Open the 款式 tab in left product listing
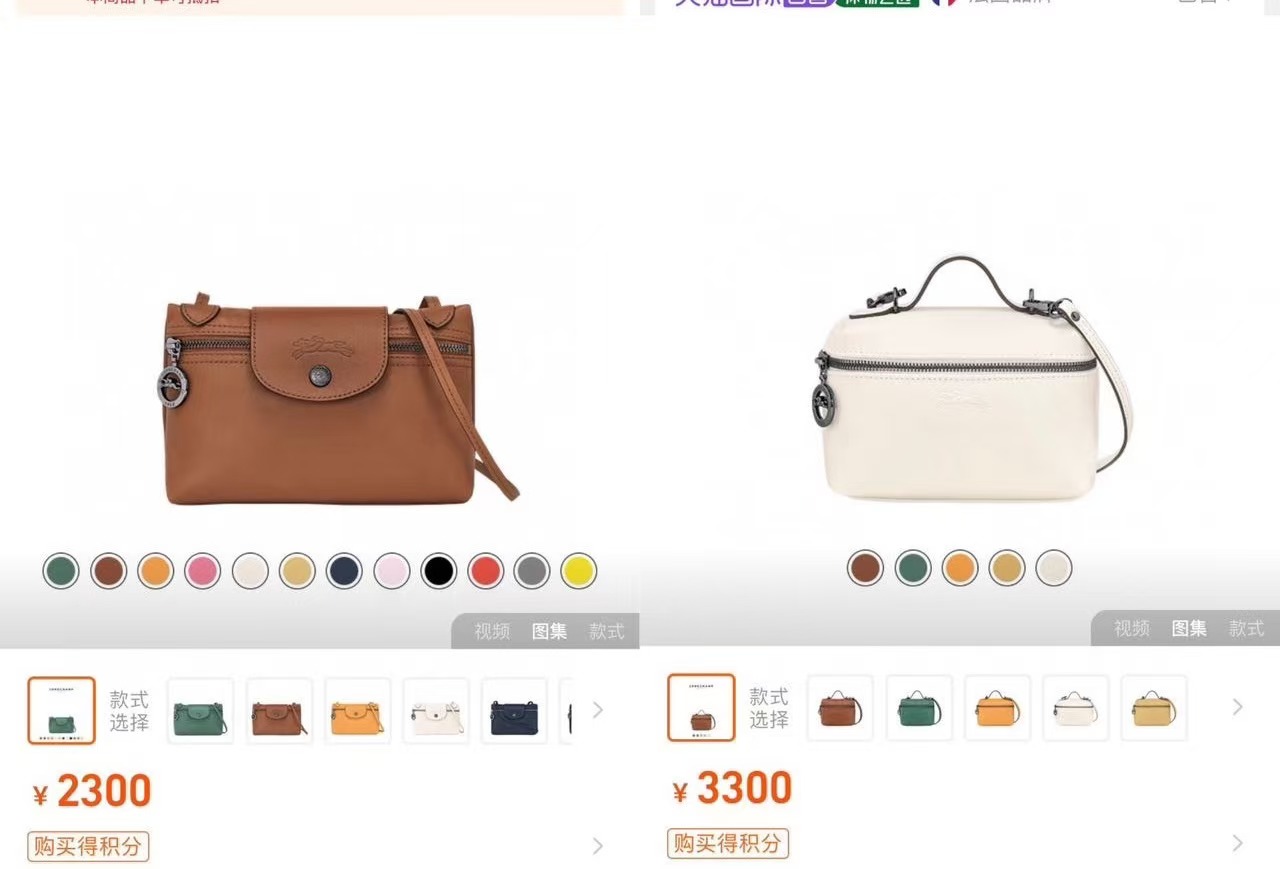The image size is (1280, 869). [x=606, y=631]
